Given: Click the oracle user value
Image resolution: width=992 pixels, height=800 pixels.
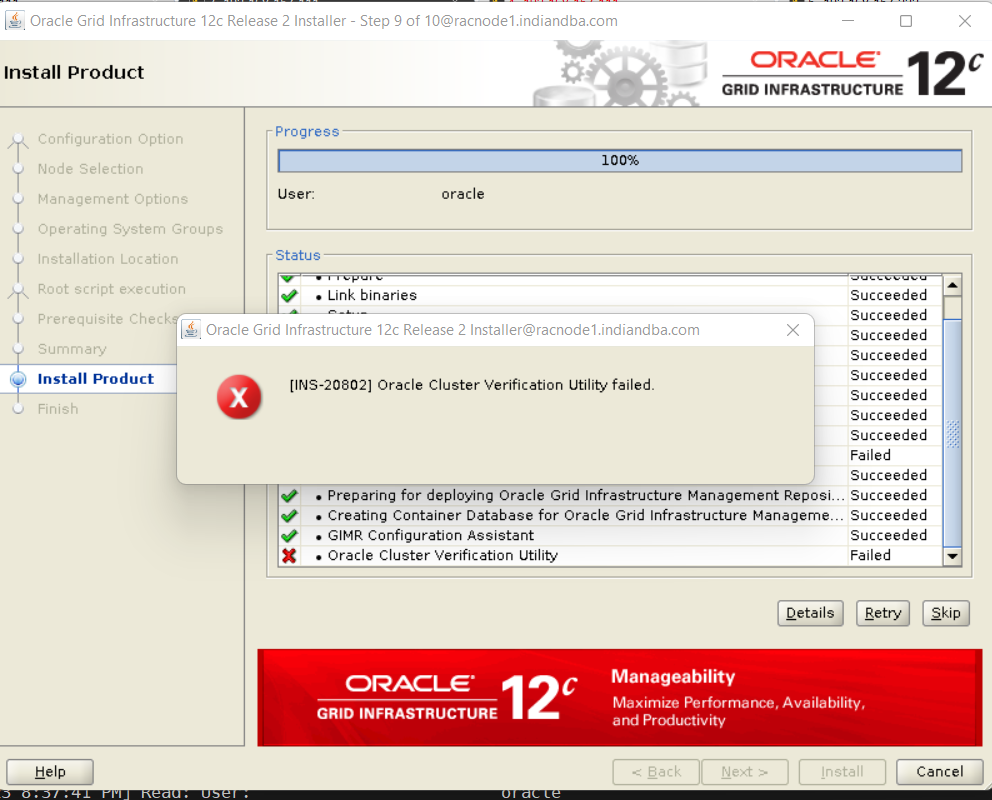Looking at the screenshot, I should [462, 194].
